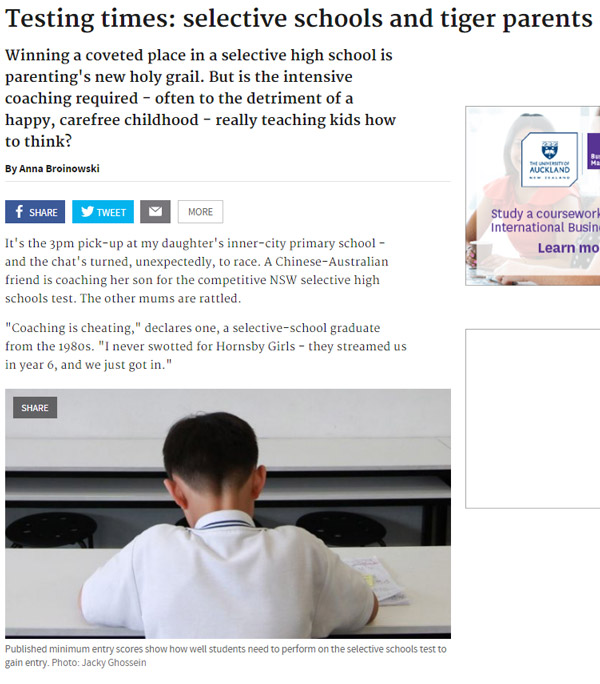
Task: Click the Twitter bird icon
Action: click(87, 212)
